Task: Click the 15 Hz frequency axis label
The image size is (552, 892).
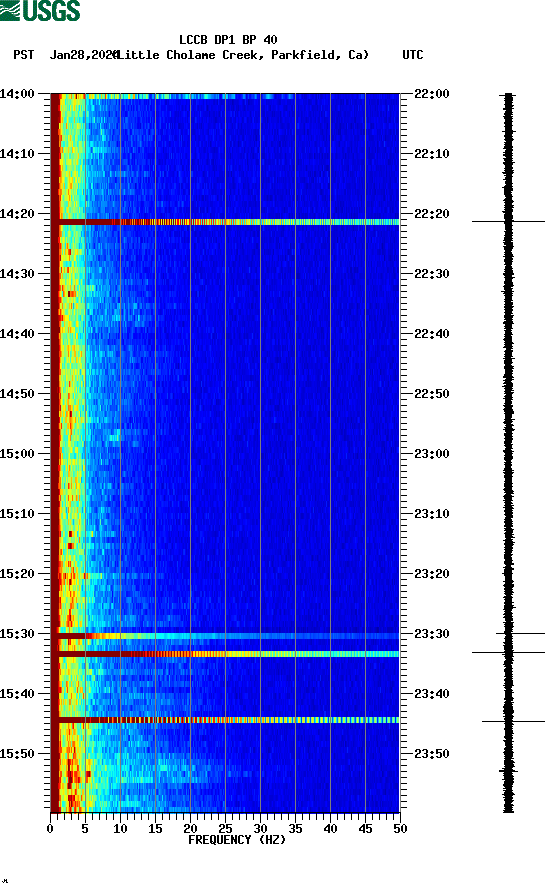Action: [155, 829]
